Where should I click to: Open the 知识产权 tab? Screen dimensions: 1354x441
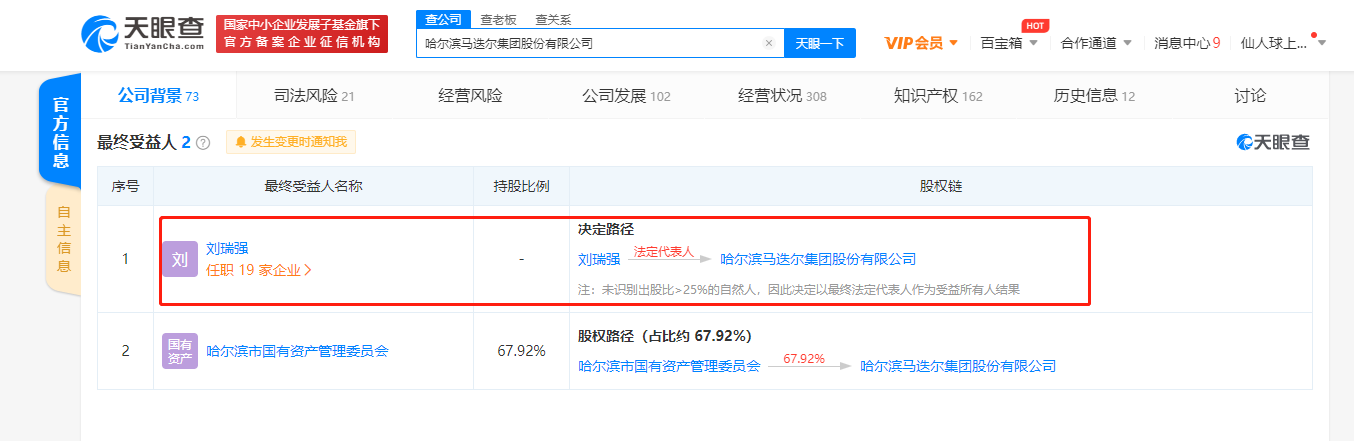point(938,96)
